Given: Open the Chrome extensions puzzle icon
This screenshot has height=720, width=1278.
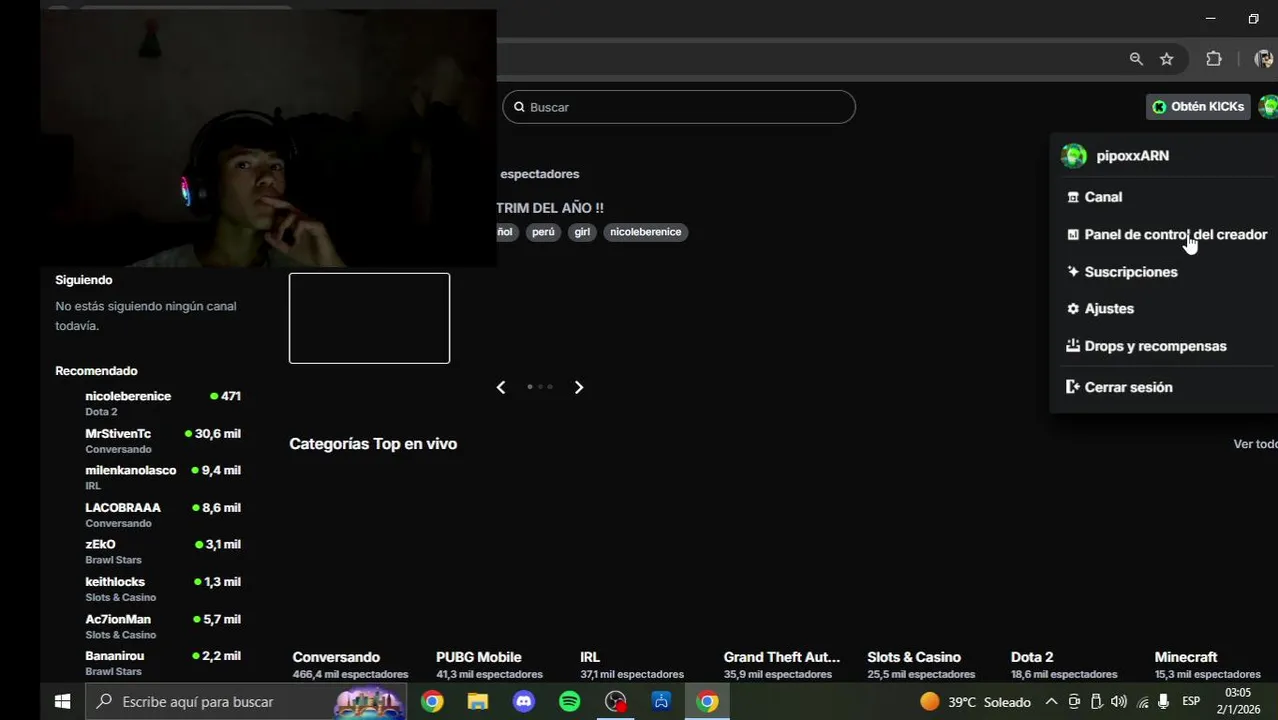Looking at the screenshot, I should click(x=1214, y=59).
